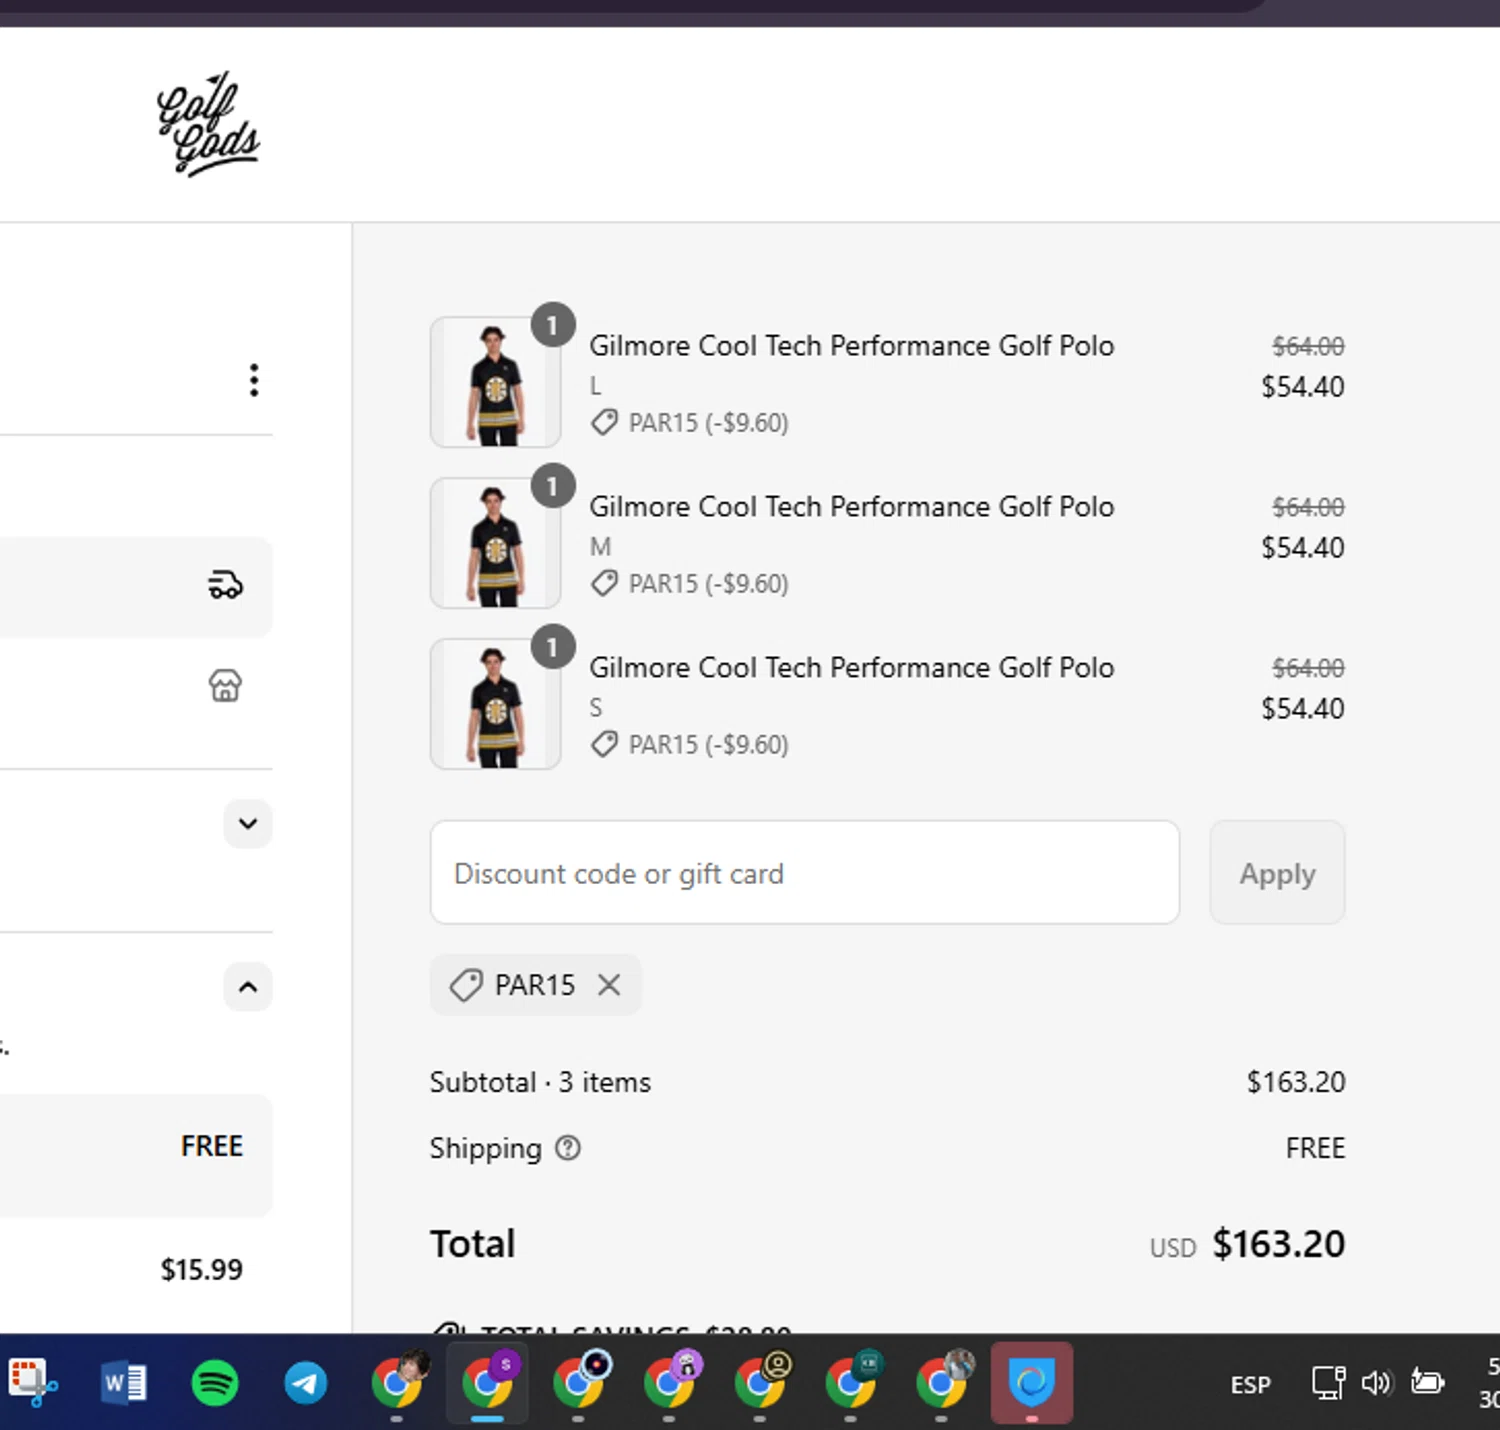
Task: Open the Snipping Tool from the taskbar
Action: click(33, 1383)
